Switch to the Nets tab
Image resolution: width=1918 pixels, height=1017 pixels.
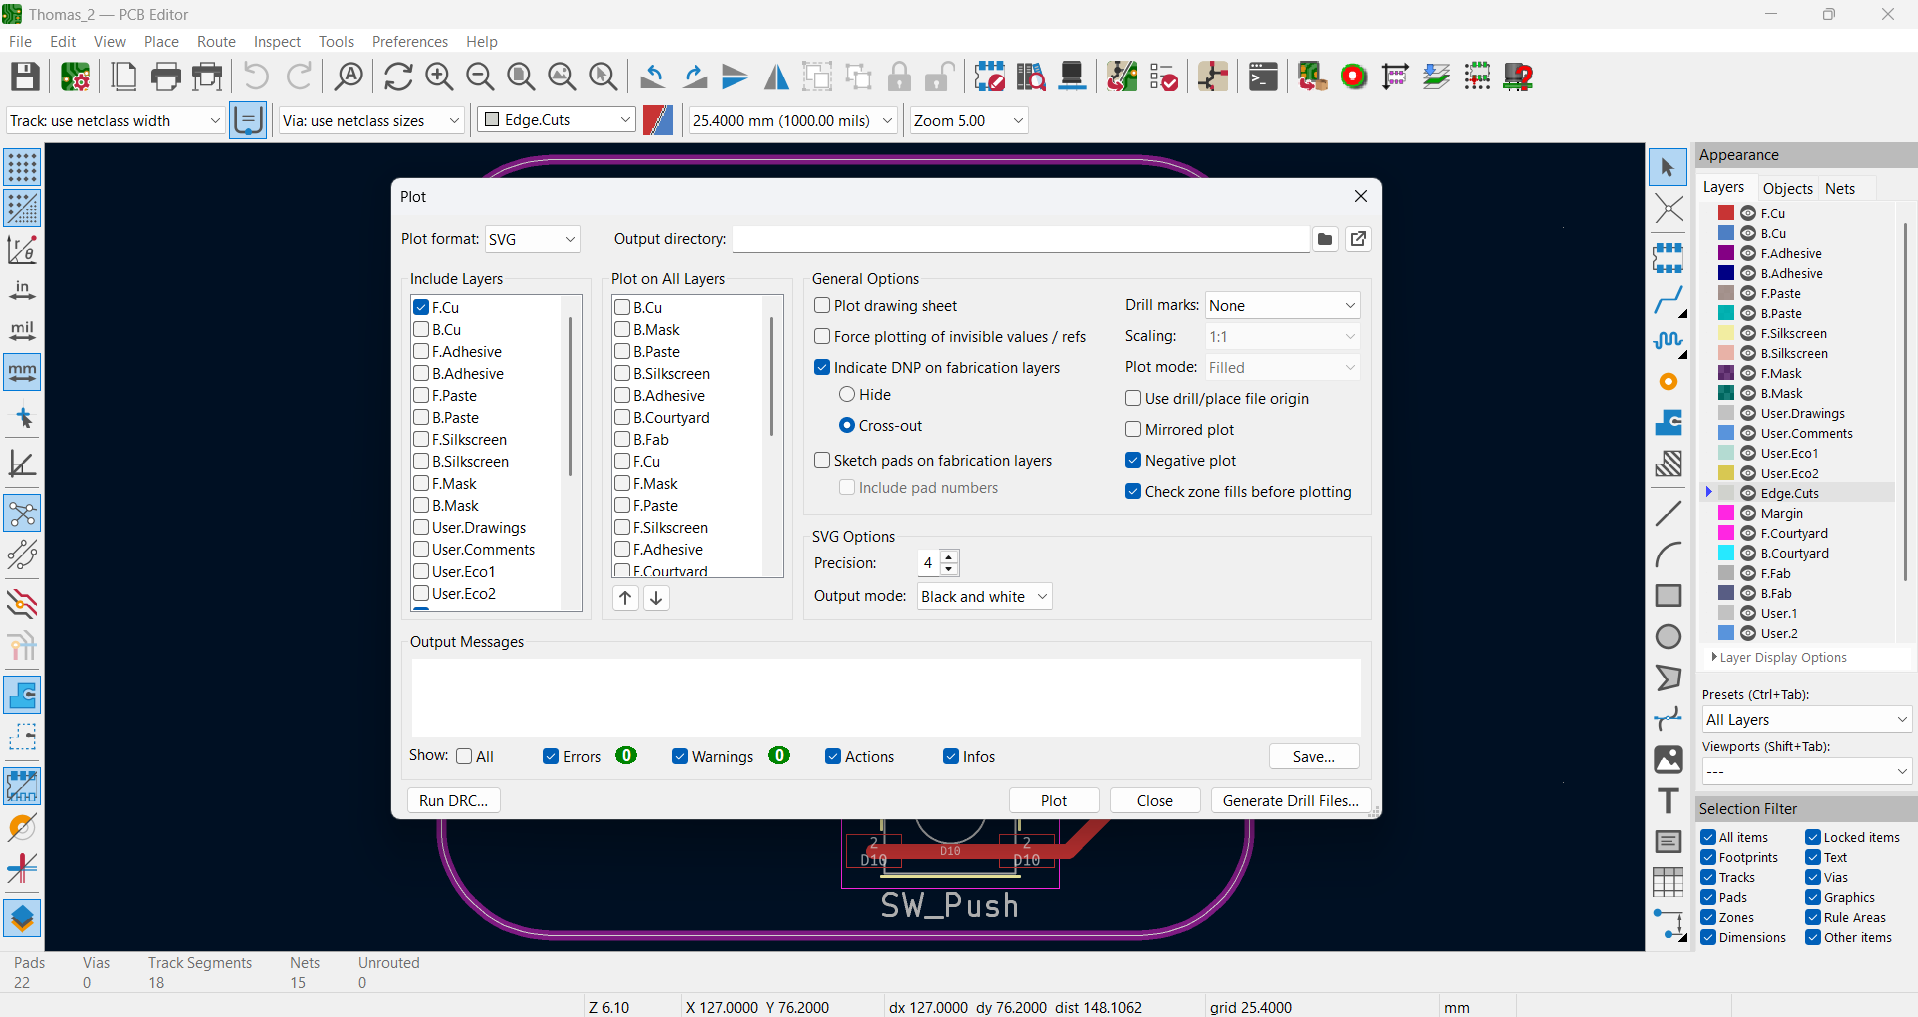pyautogui.click(x=1839, y=188)
